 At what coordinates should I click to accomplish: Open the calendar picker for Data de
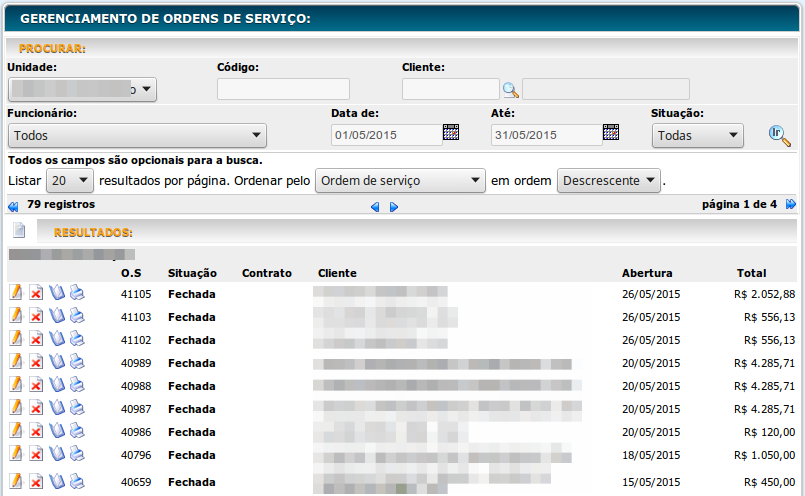point(450,133)
